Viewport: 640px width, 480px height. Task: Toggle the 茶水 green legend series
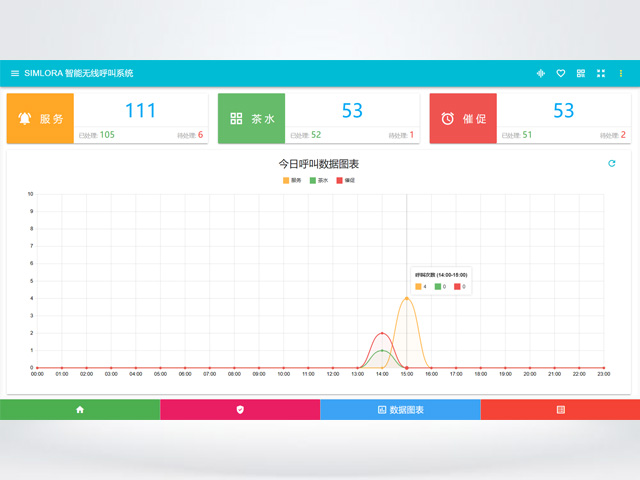pos(319,180)
